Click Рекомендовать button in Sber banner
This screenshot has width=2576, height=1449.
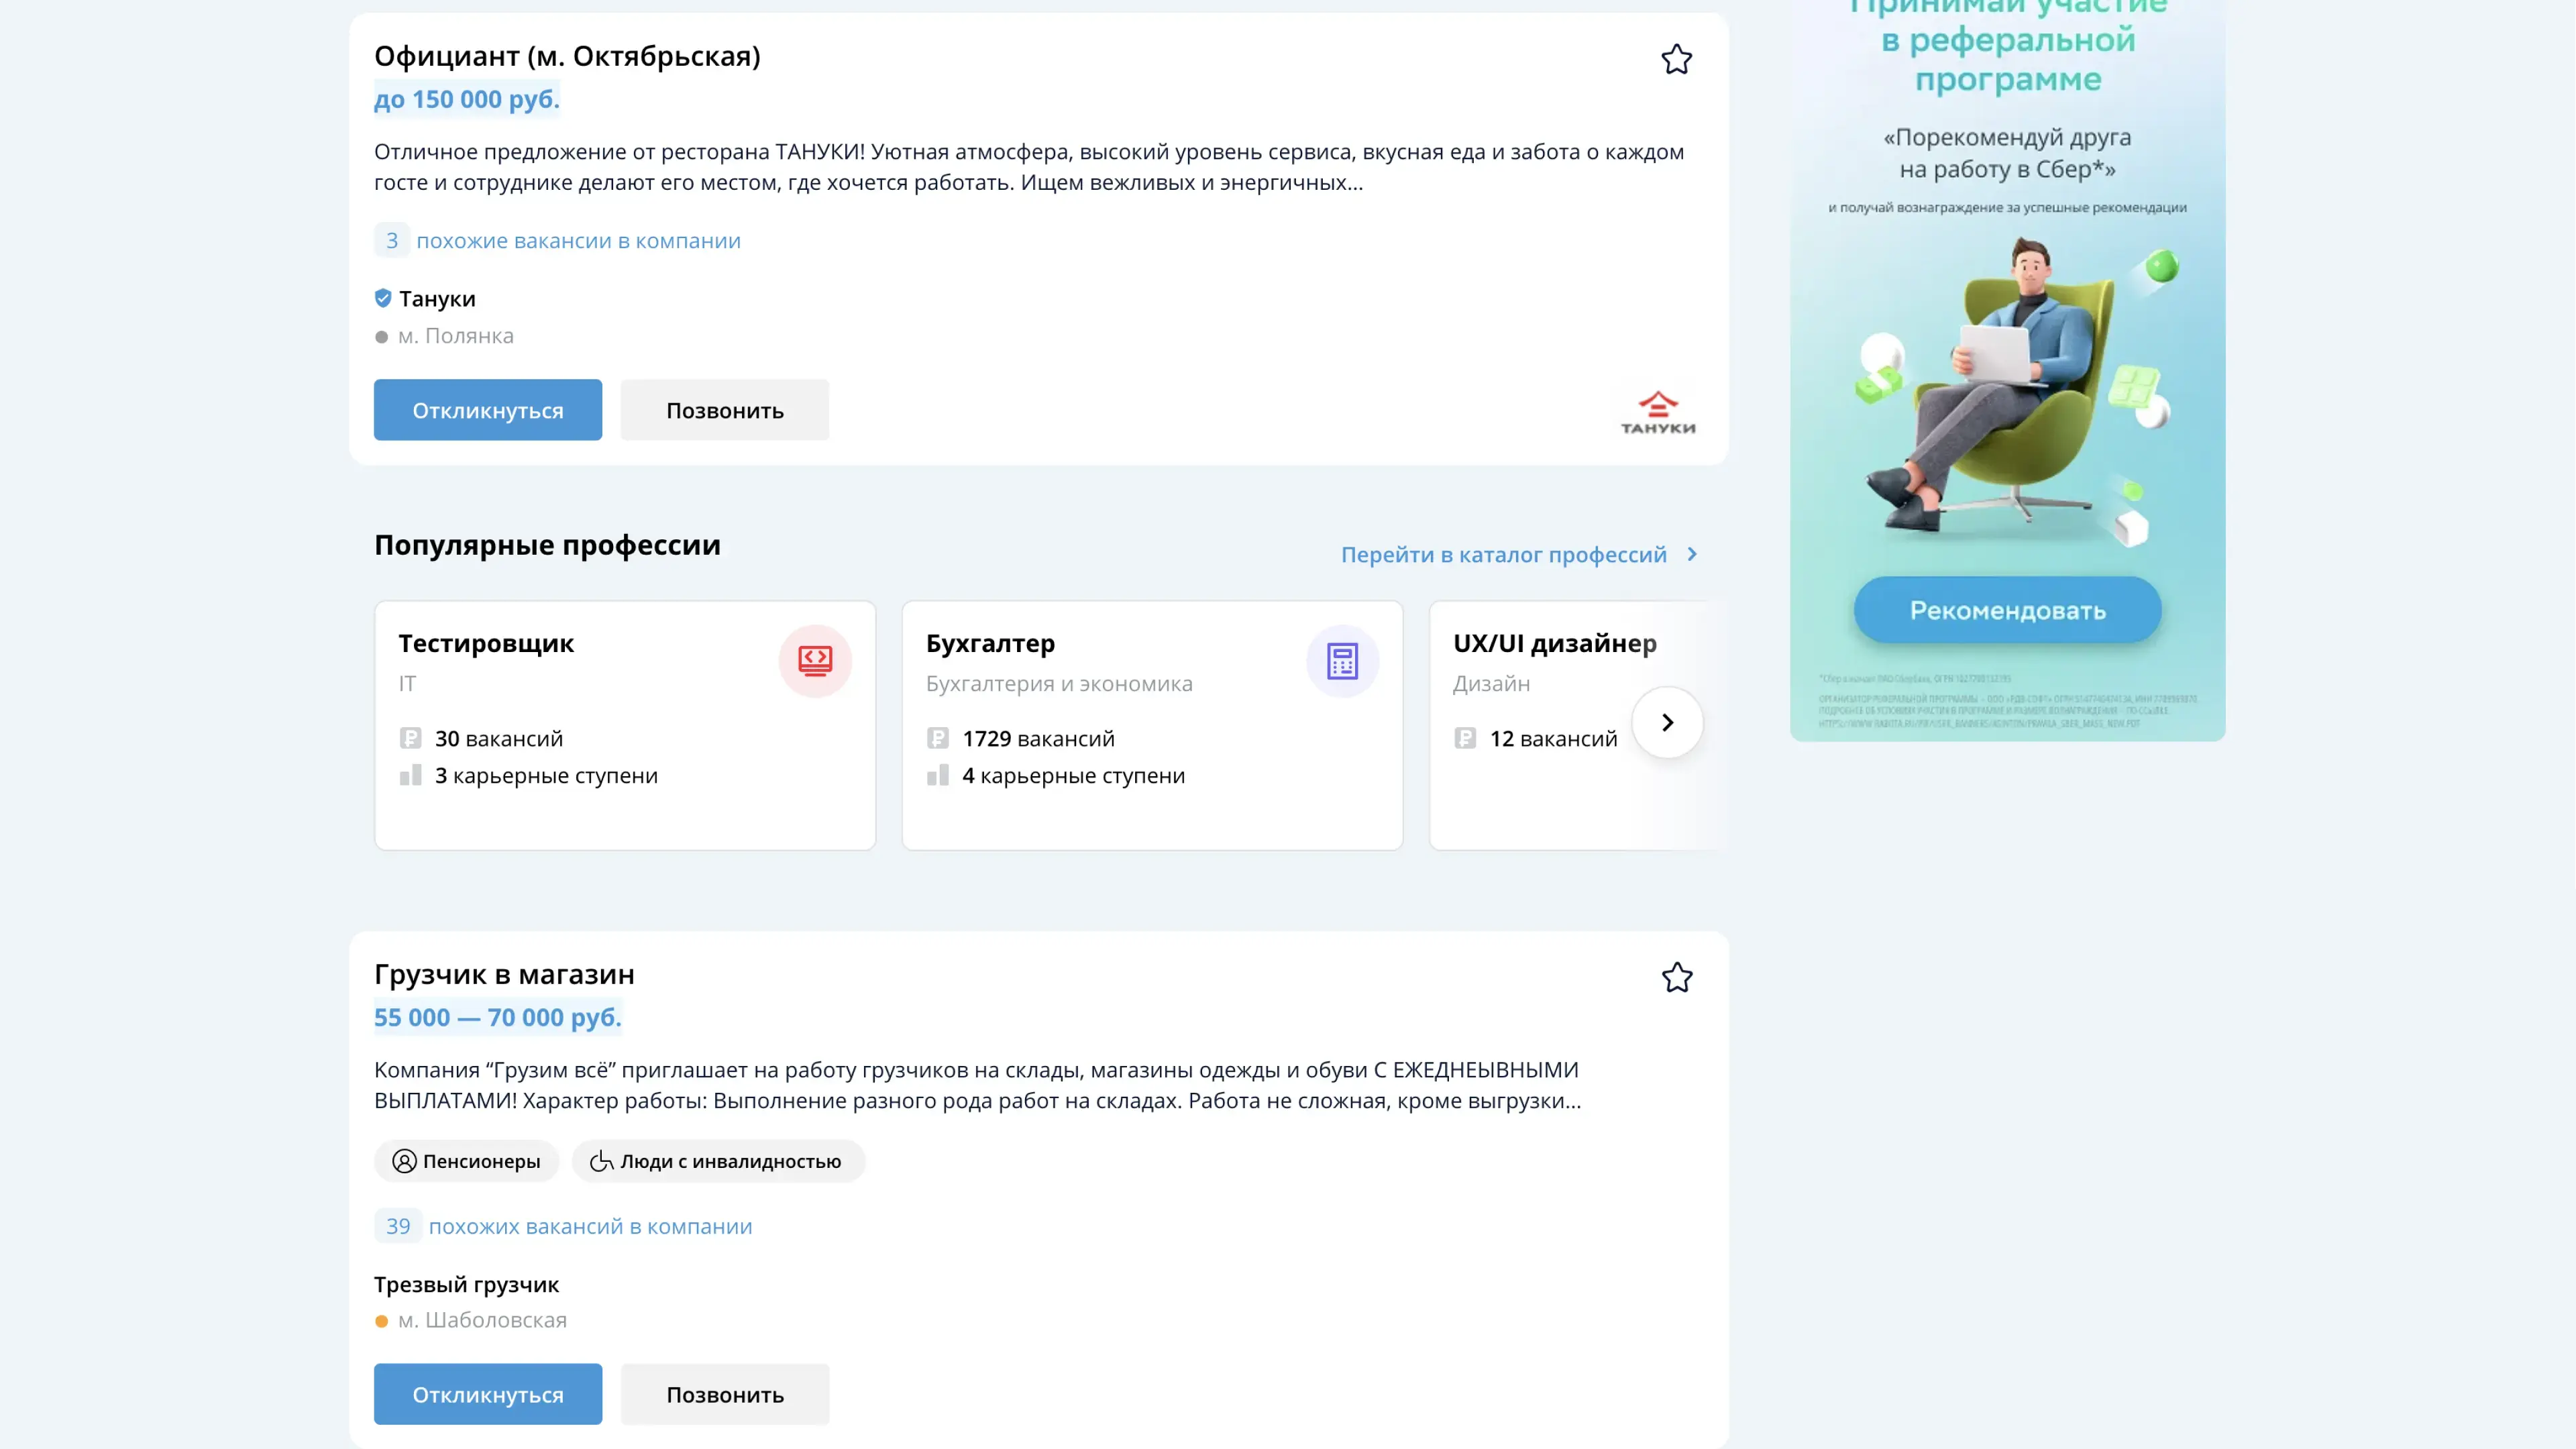pos(2007,610)
